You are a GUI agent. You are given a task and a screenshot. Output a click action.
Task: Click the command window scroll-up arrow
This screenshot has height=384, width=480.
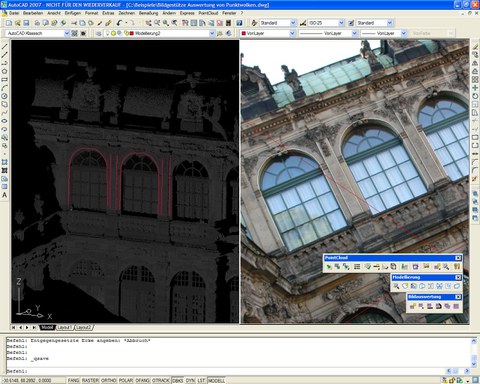click(x=474, y=341)
